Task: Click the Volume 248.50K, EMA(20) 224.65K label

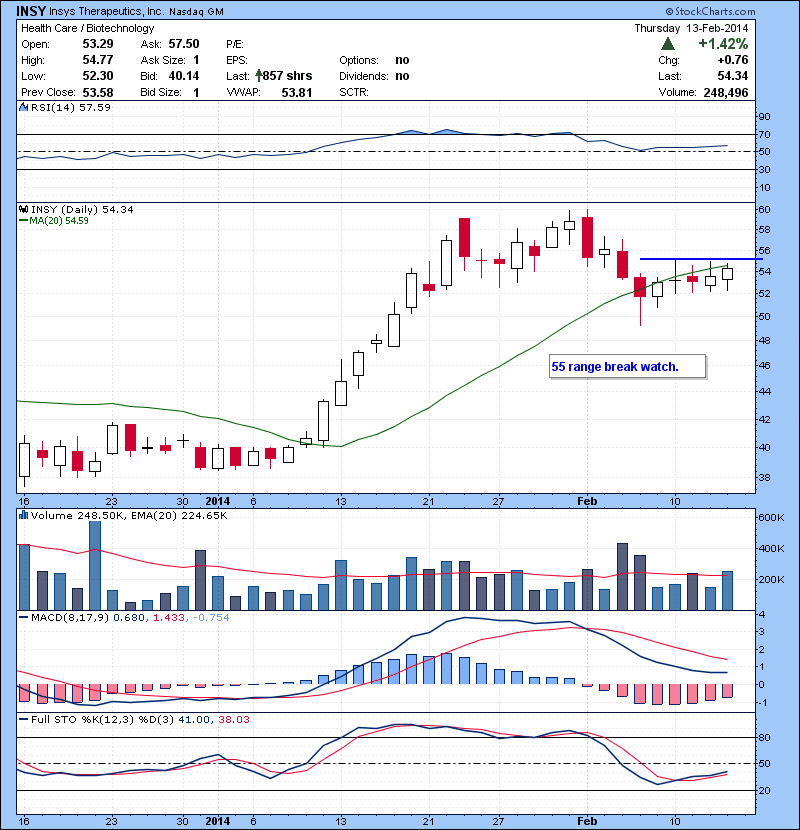Action: pos(129,515)
